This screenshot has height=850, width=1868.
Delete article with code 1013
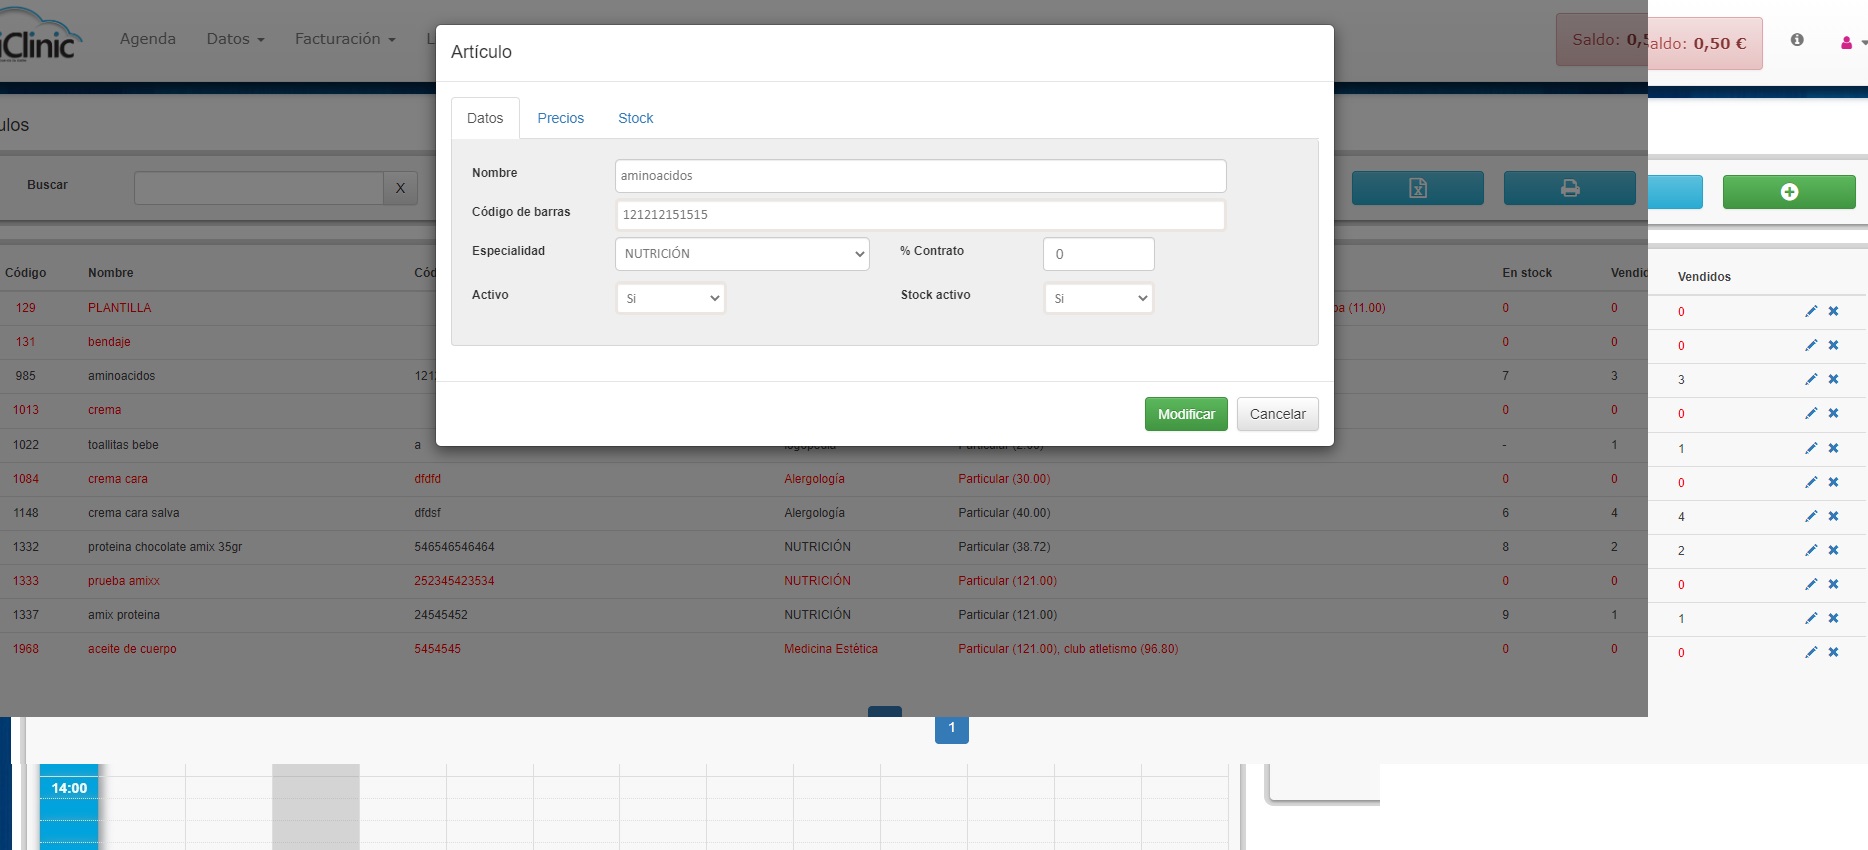pos(1833,413)
